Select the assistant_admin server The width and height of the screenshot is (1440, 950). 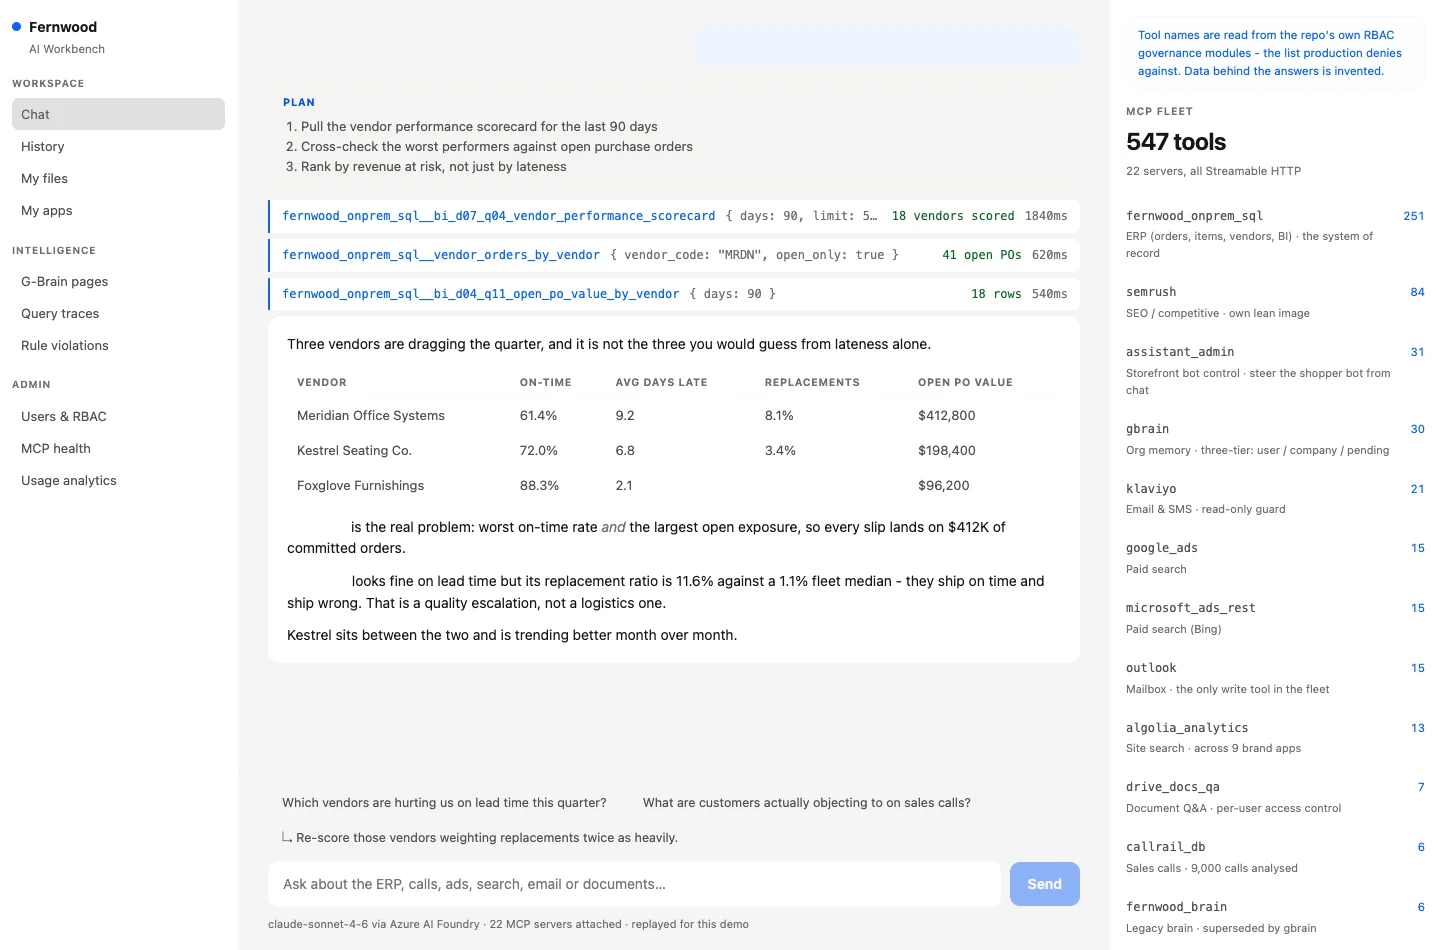1275,371
